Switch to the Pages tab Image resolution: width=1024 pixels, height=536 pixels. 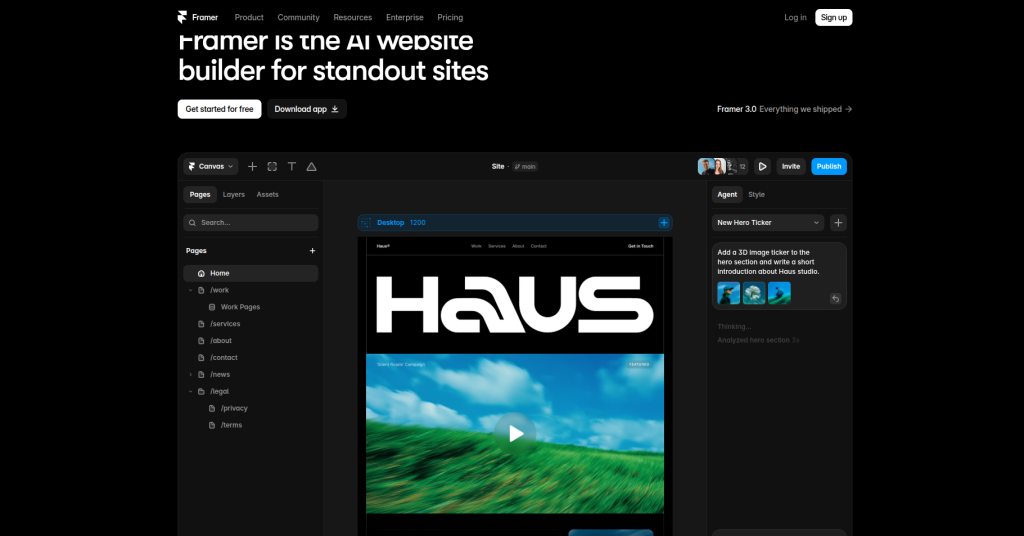(x=200, y=195)
